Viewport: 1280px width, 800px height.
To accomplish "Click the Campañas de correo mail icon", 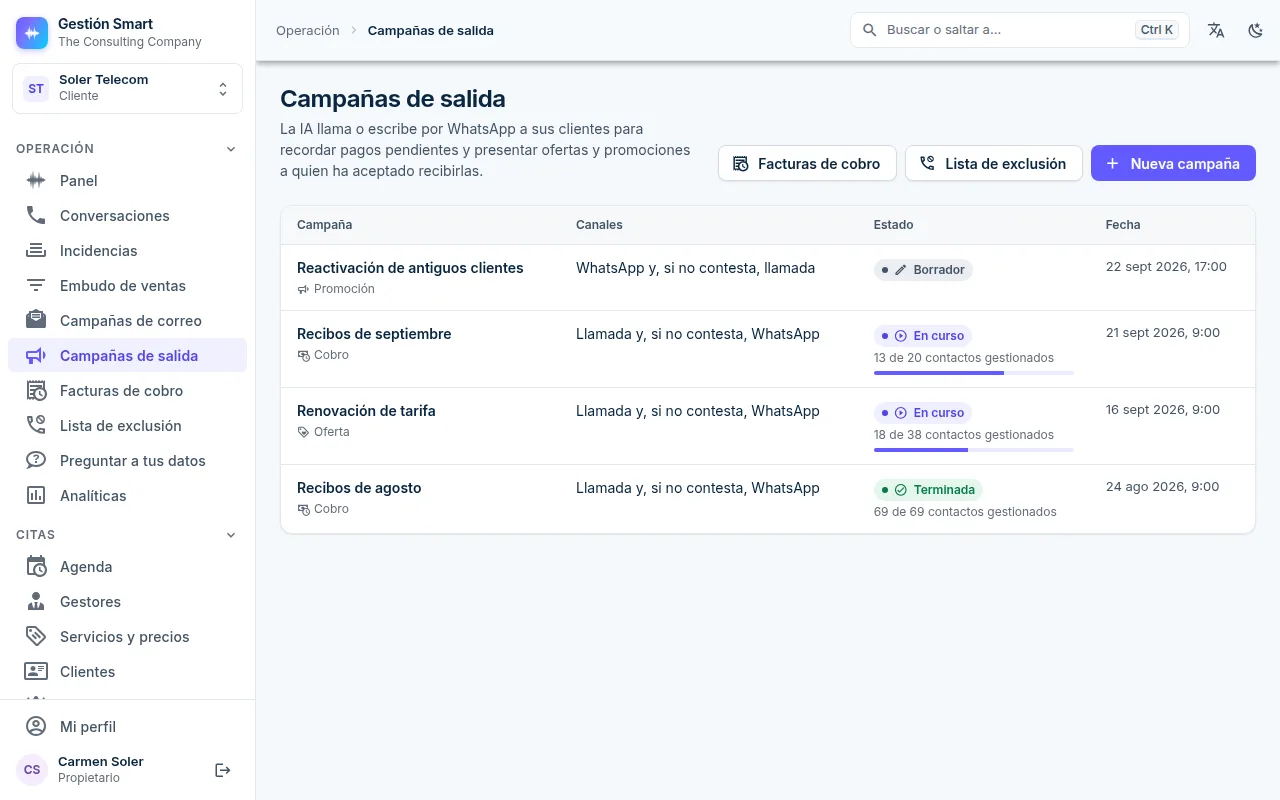I will 36,321.
